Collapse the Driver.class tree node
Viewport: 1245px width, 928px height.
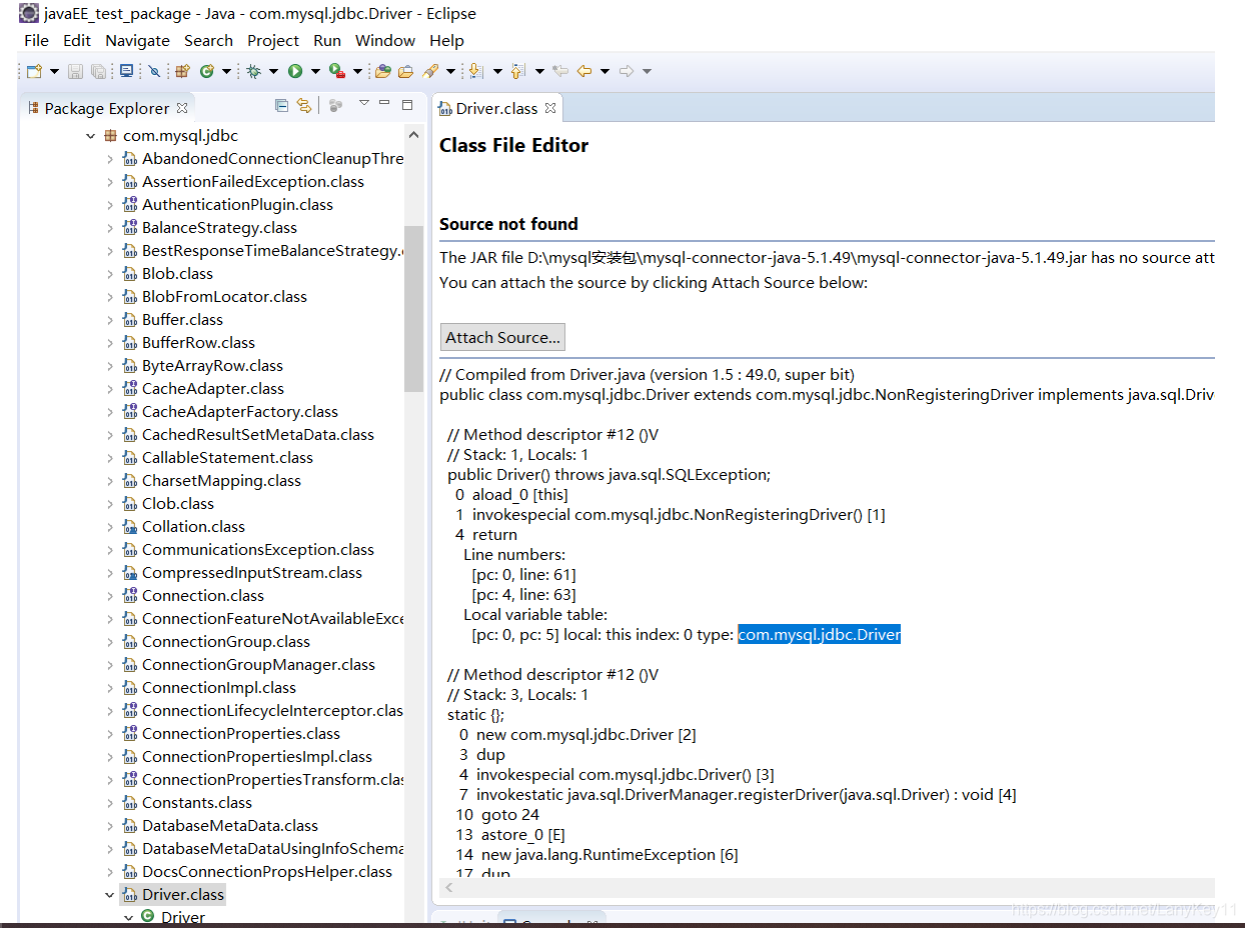pos(110,894)
